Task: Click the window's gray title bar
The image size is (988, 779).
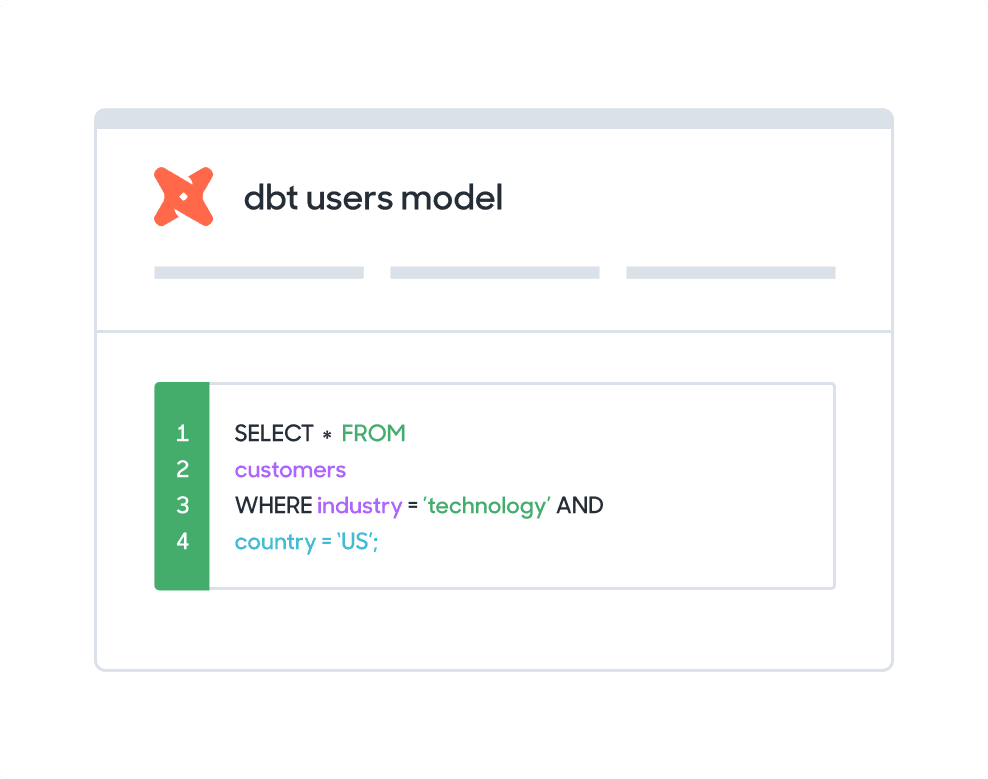Action: click(x=494, y=118)
